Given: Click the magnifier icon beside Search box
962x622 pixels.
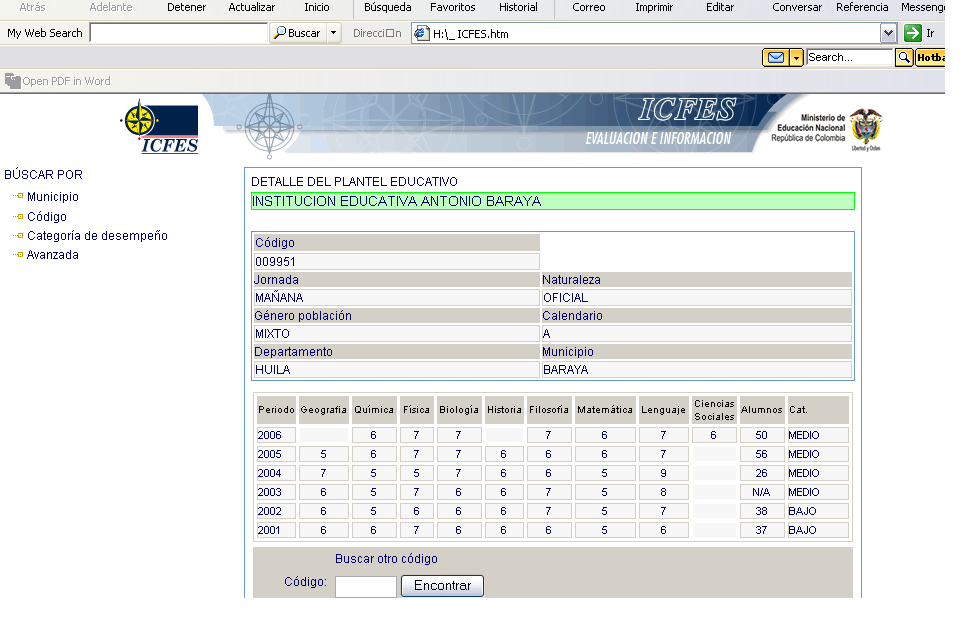Looking at the screenshot, I should click(904, 58).
